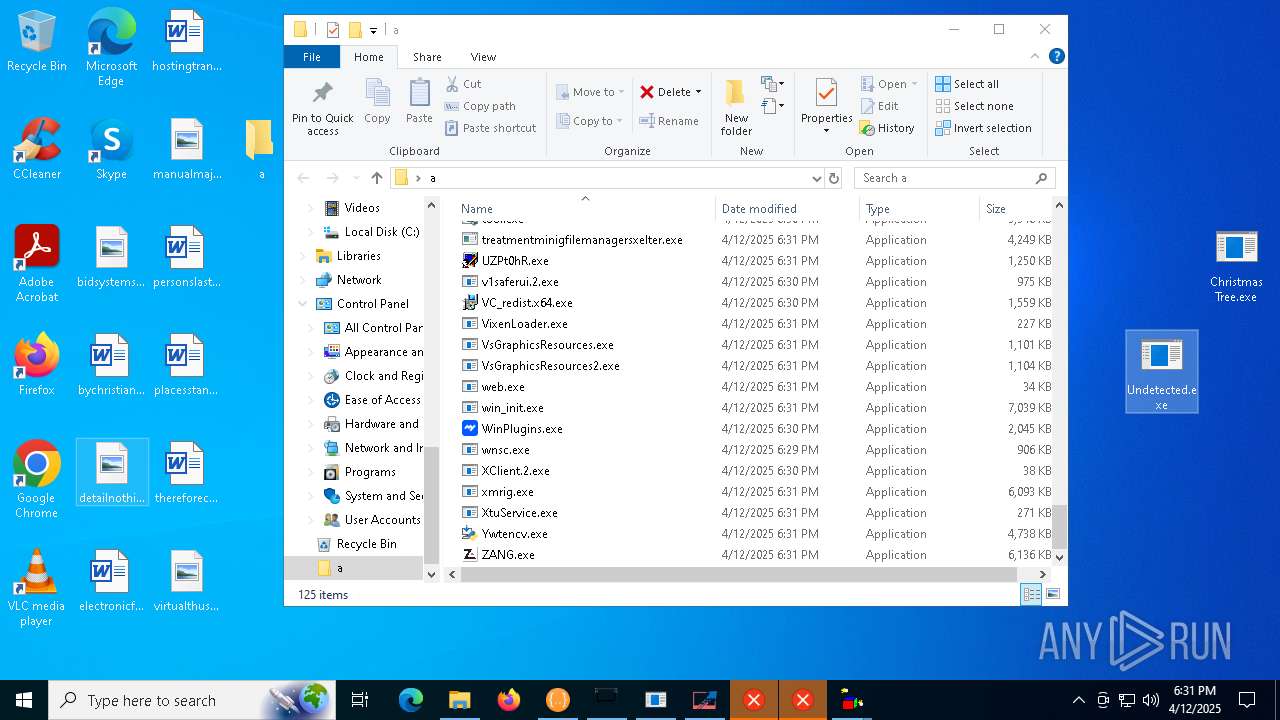This screenshot has width=1280, height=720.
Task: Click the Cut scissors command
Action: [x=463, y=84]
